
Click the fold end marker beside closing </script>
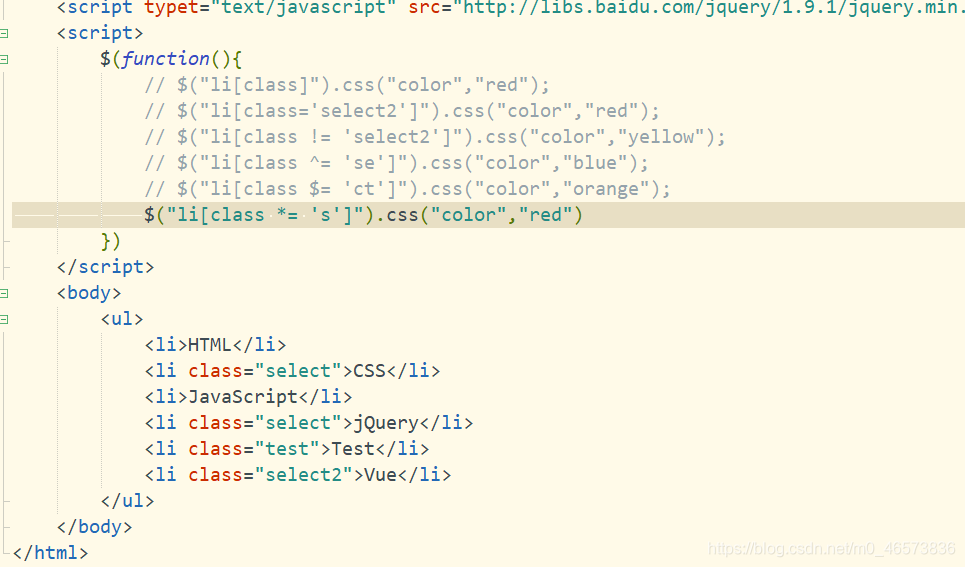point(6,267)
